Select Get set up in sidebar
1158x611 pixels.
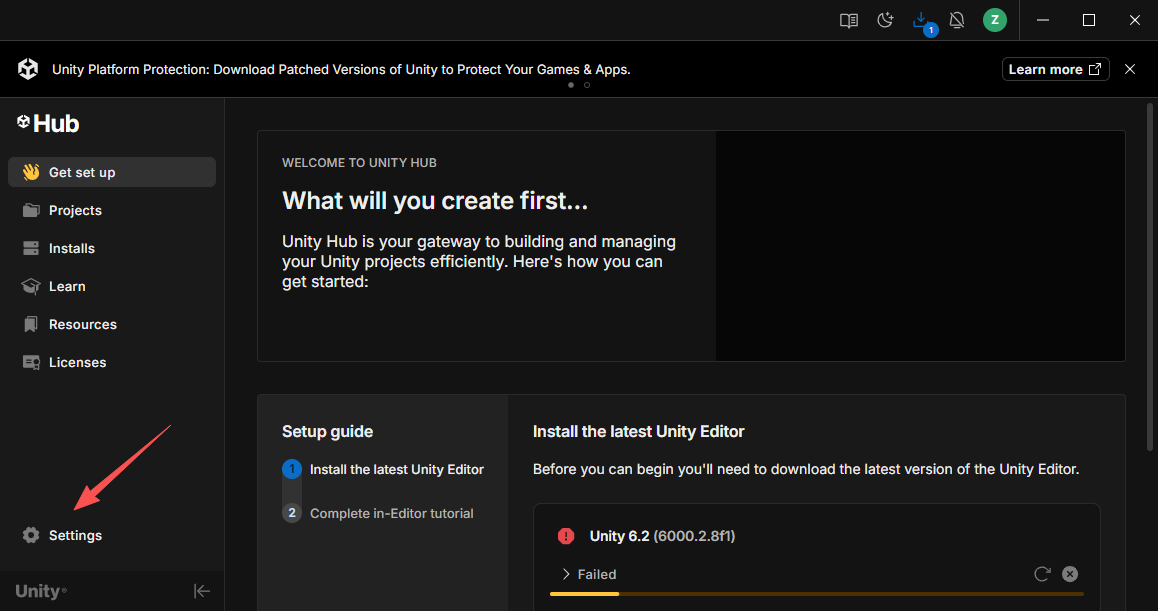tap(112, 172)
